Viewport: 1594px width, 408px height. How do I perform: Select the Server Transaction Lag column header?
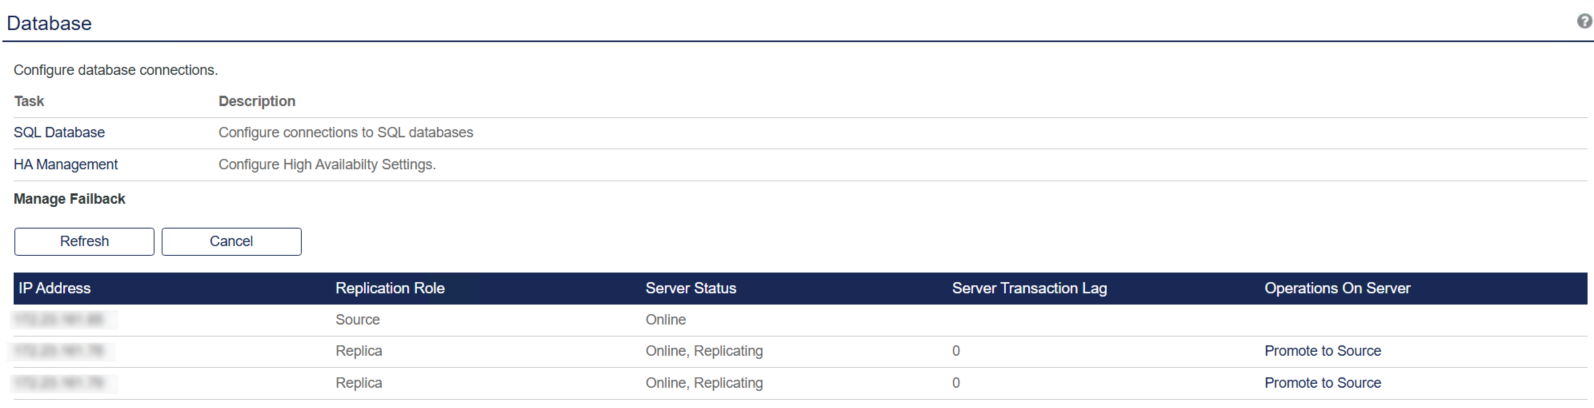1029,289
